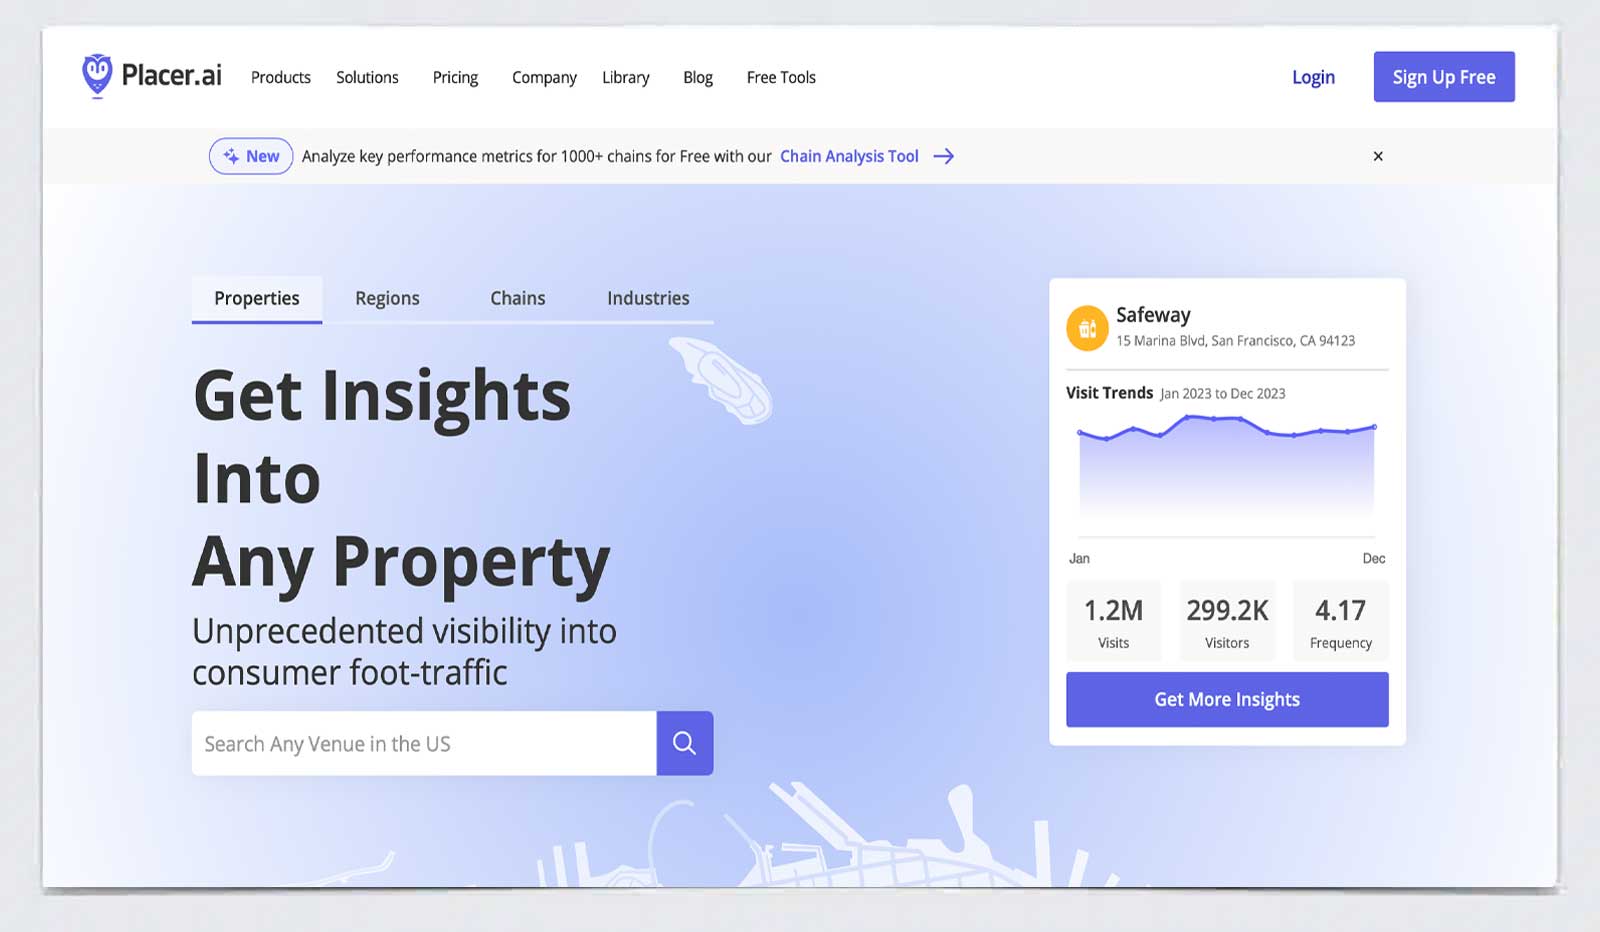Open the Chain Analysis Tool link

pos(849,156)
